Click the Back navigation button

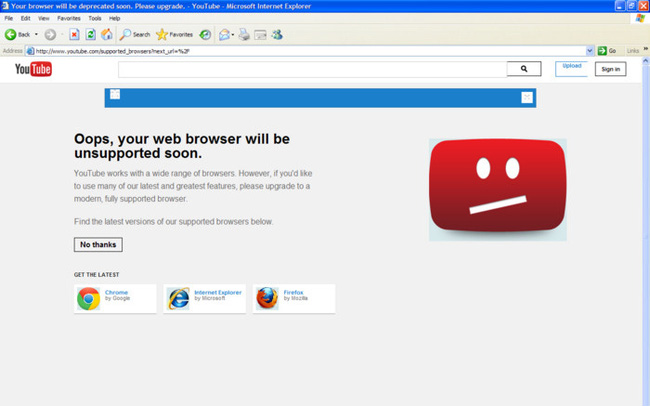pyautogui.click(x=17, y=35)
